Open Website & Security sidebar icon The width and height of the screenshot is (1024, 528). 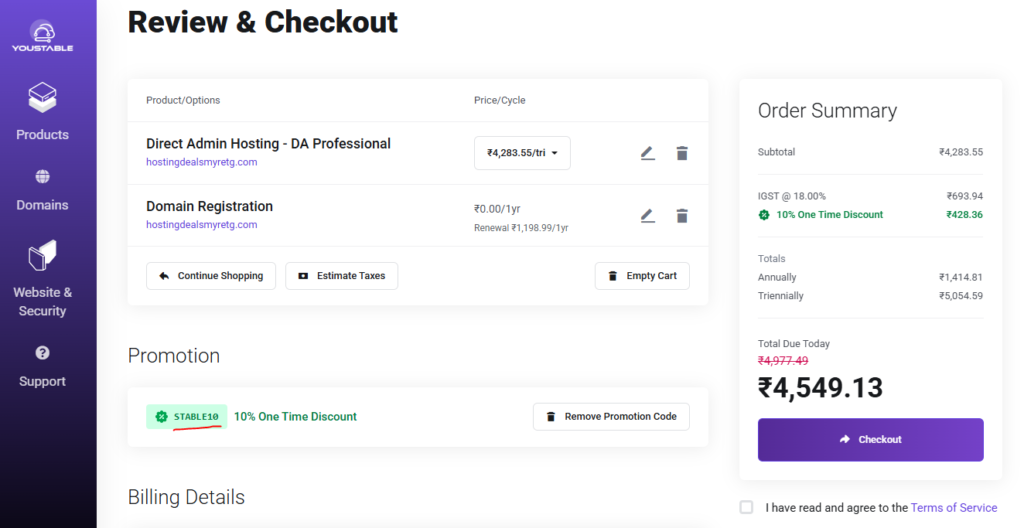pyautogui.click(x=42, y=256)
